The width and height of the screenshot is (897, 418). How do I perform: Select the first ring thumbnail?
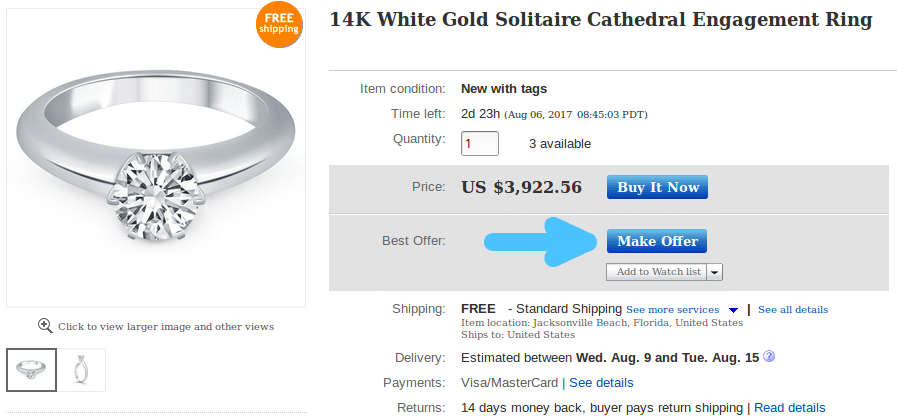(x=32, y=370)
